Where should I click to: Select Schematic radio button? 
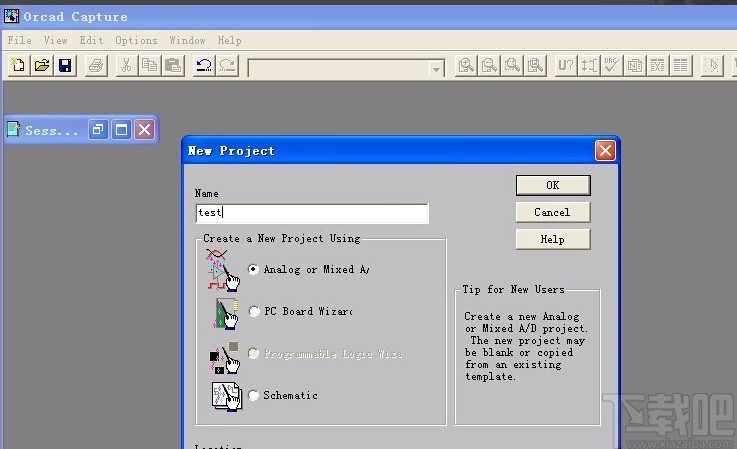click(x=253, y=395)
